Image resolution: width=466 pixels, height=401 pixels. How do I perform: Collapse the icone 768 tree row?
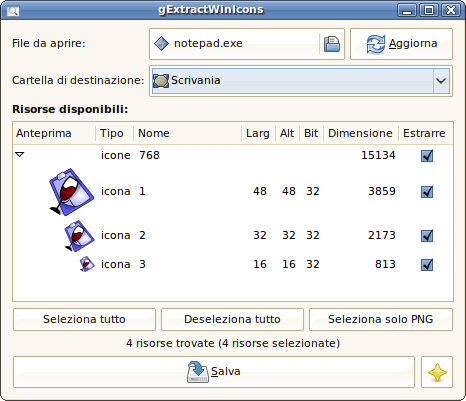pyautogui.click(x=20, y=154)
